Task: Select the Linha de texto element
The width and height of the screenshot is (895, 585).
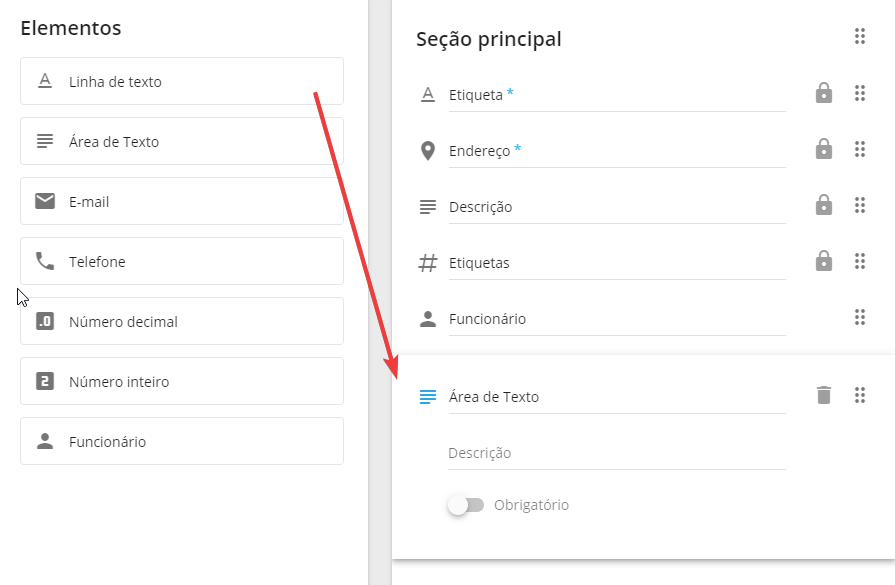Action: tap(182, 81)
